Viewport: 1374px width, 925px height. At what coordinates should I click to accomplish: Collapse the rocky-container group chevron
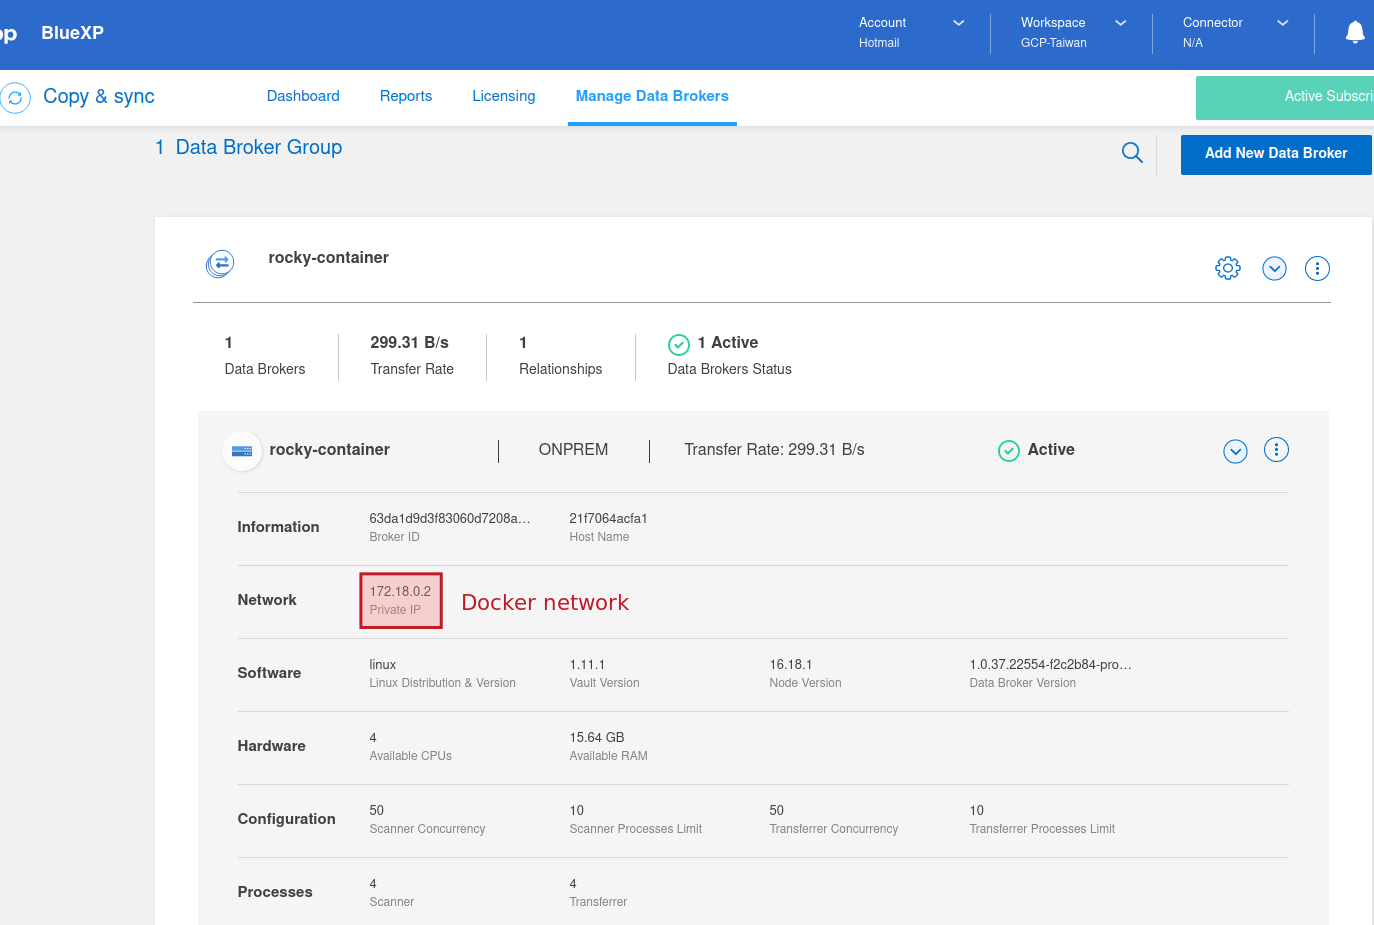1274,268
